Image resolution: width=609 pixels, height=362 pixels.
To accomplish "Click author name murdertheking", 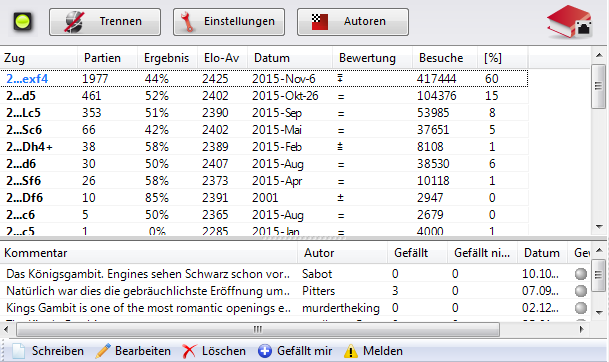I will [341, 308].
